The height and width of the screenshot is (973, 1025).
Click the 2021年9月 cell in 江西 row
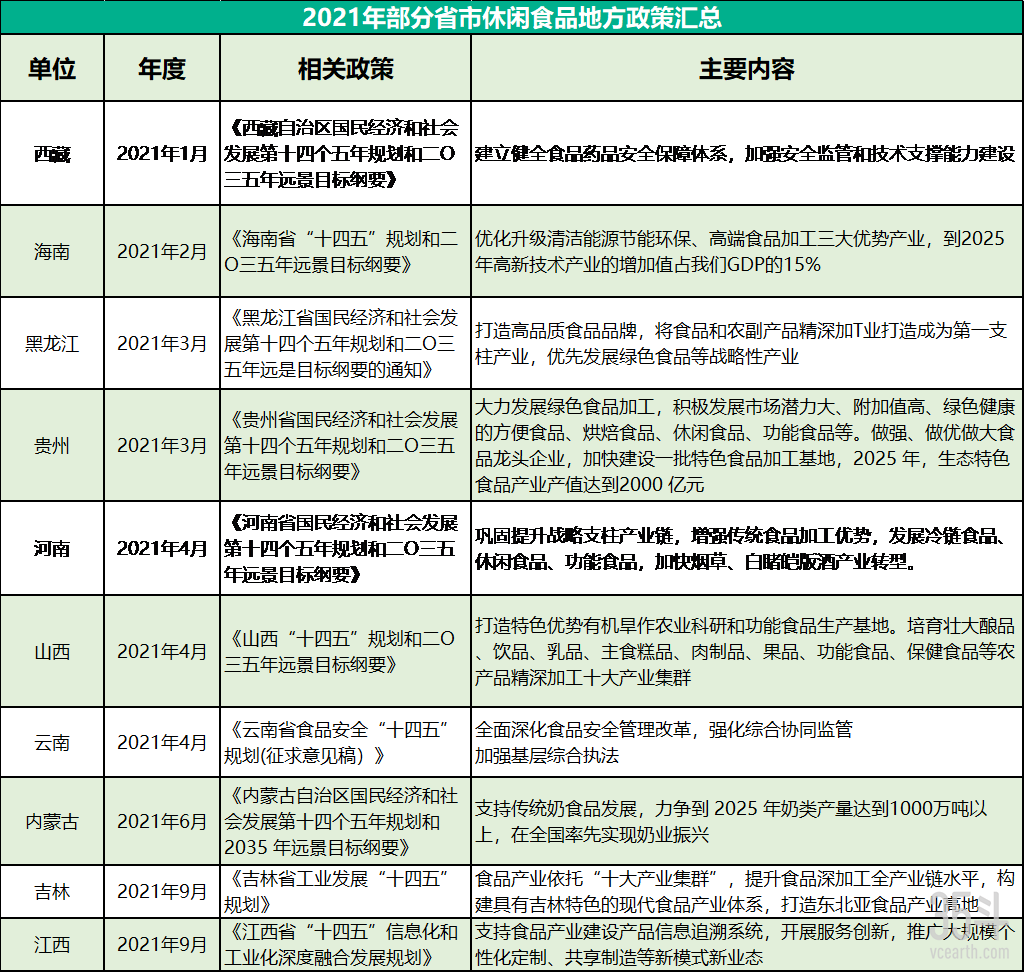coord(162,944)
